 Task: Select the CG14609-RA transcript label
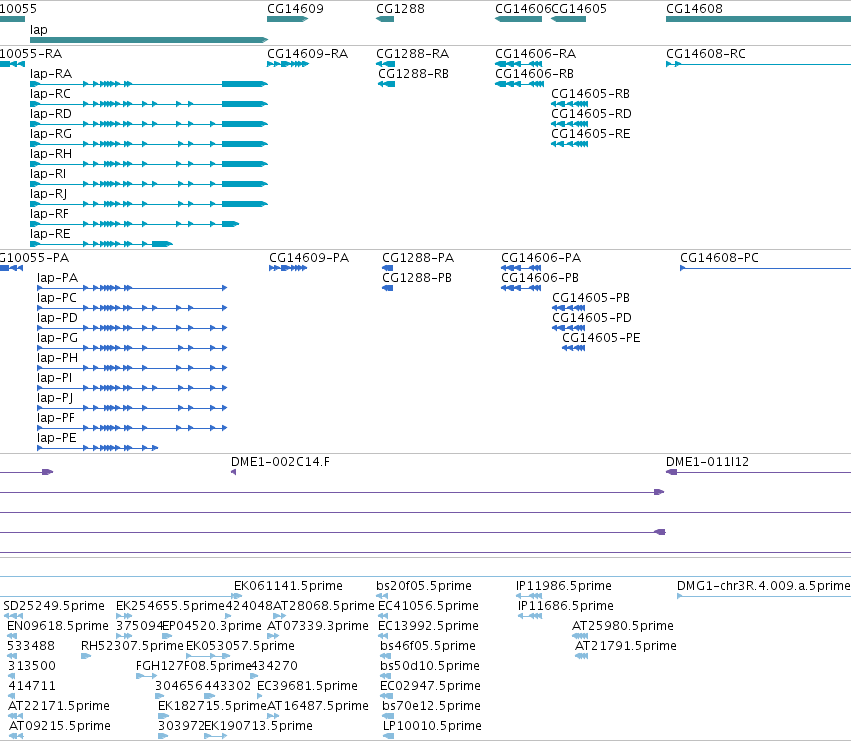(x=307, y=54)
